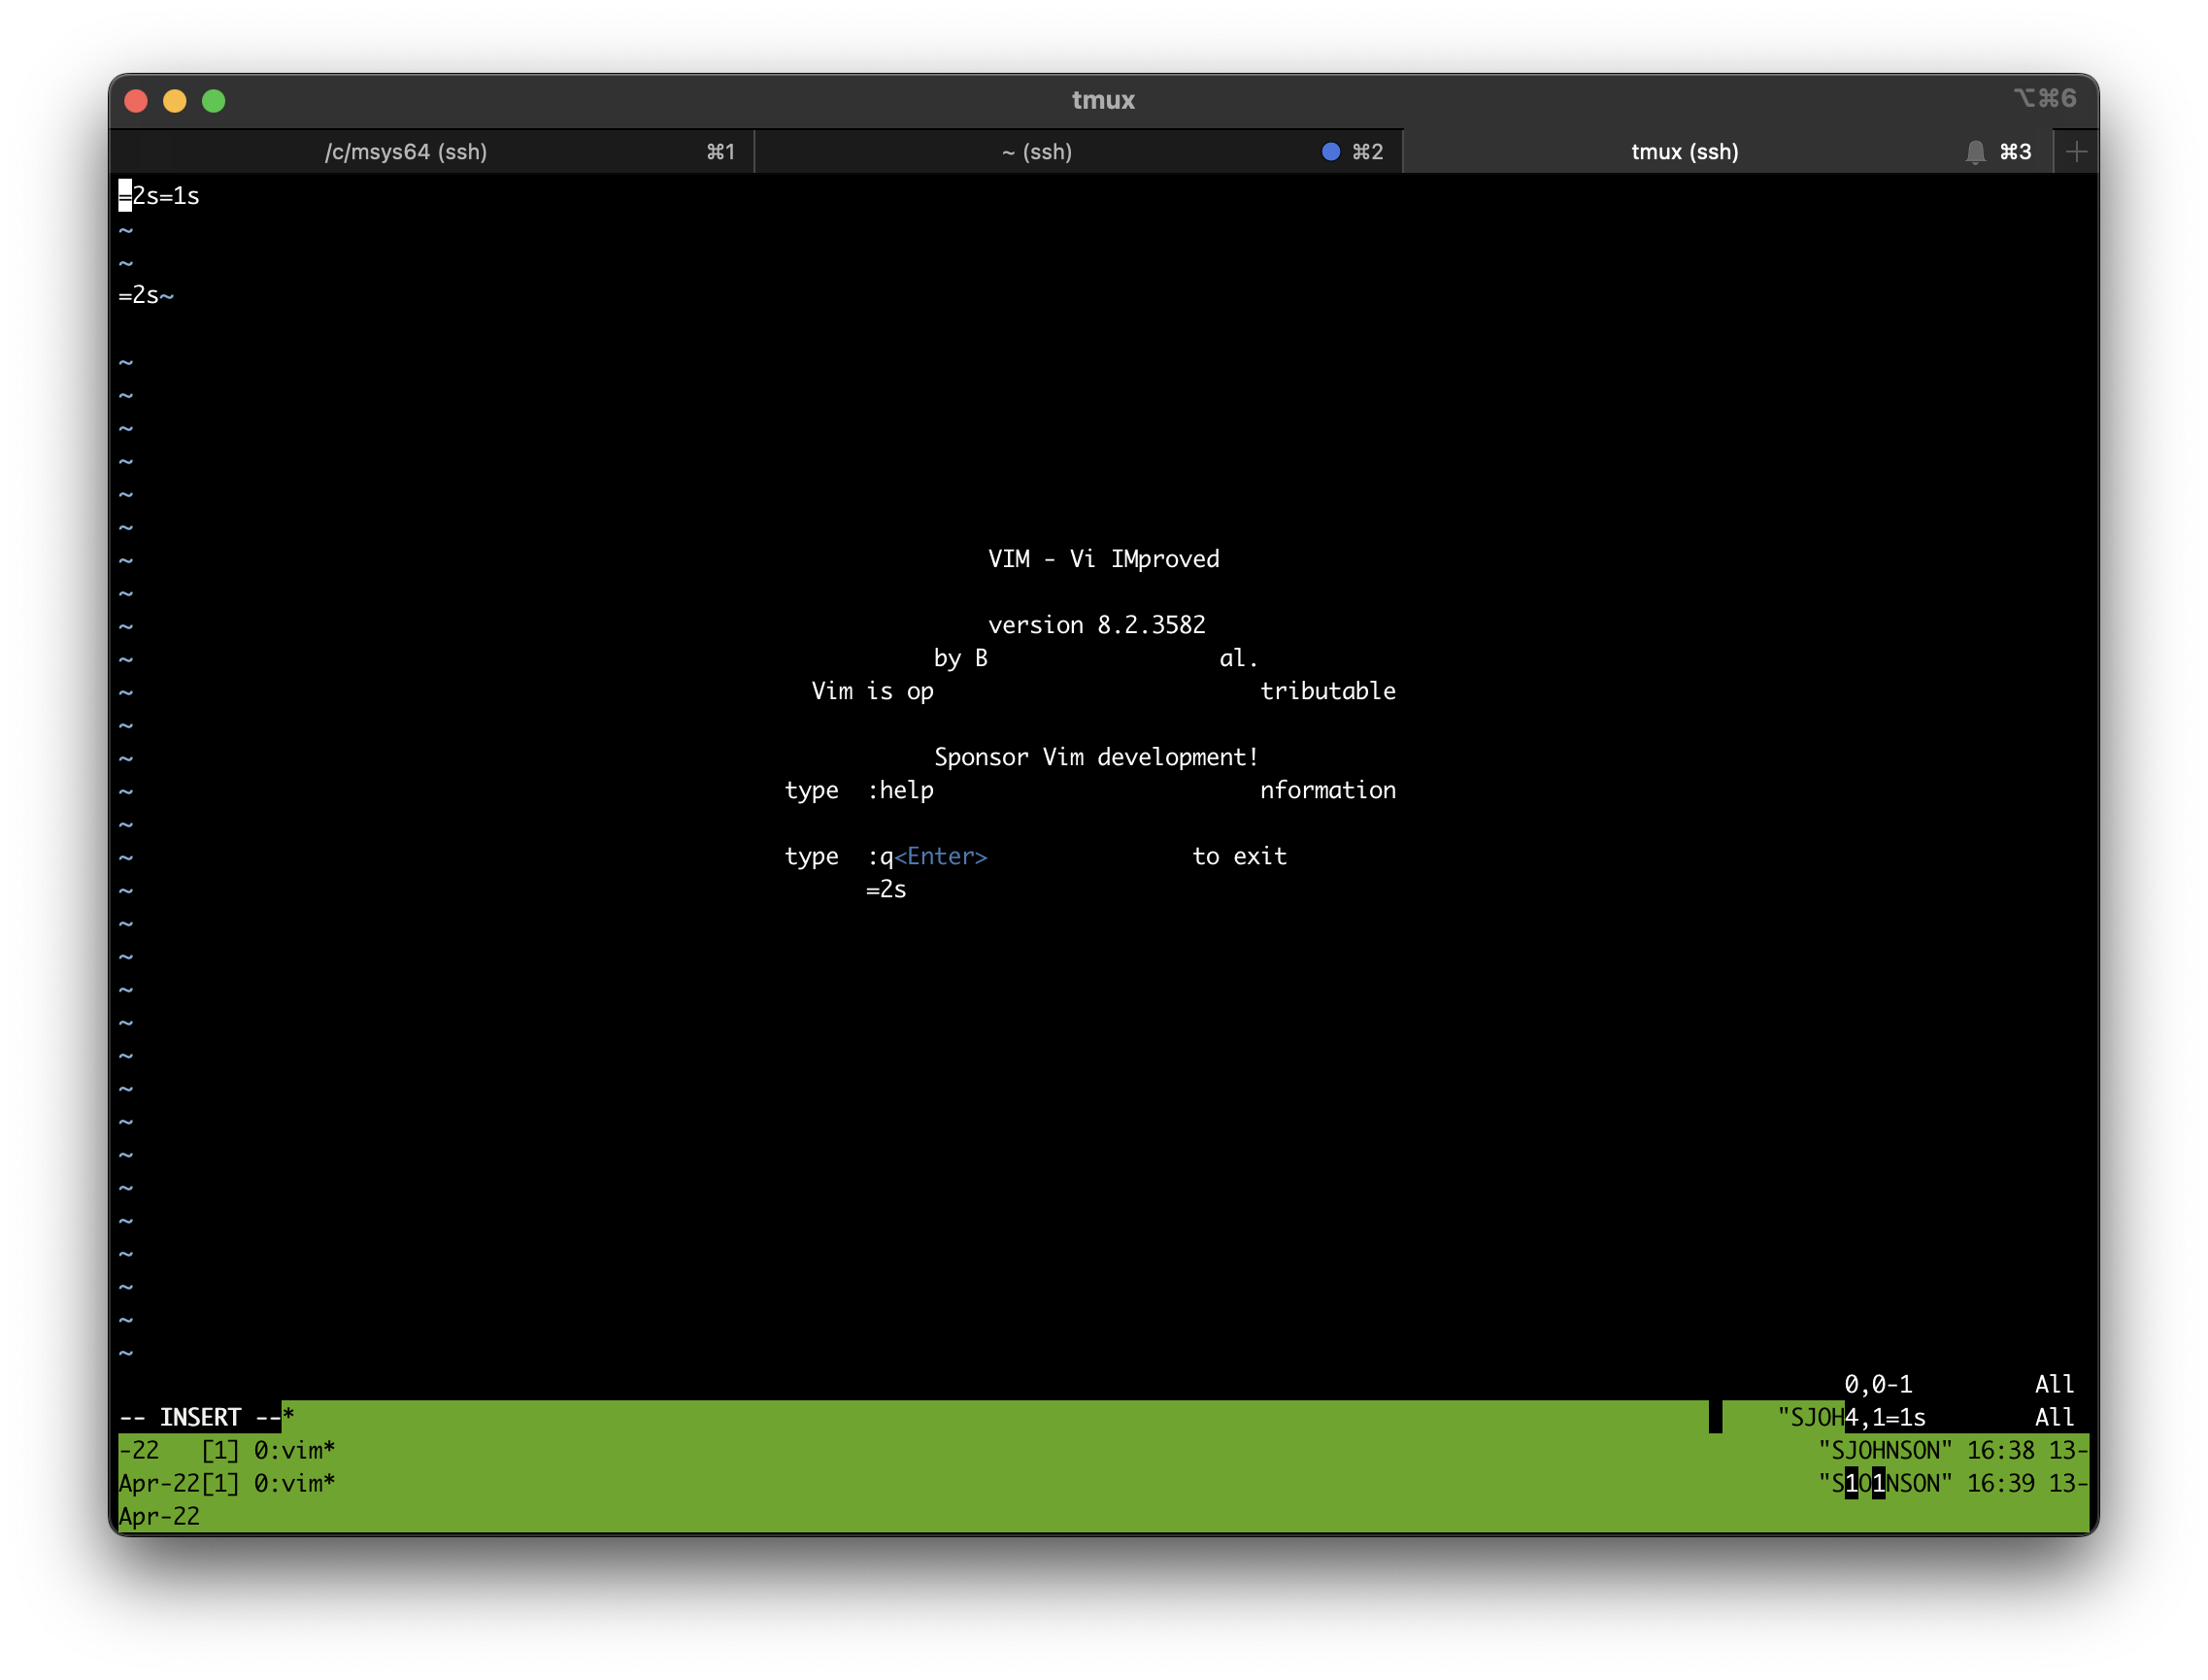2208x1680 pixels.
Task: Click "VIM - Vi IMproved" heading text
Action: pos(1103,559)
